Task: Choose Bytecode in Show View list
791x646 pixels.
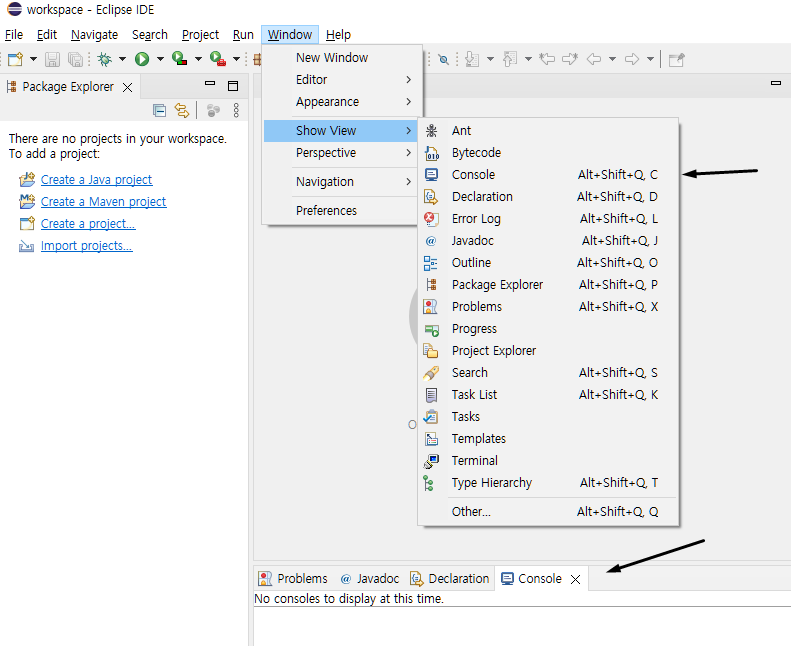Action: 548,153
